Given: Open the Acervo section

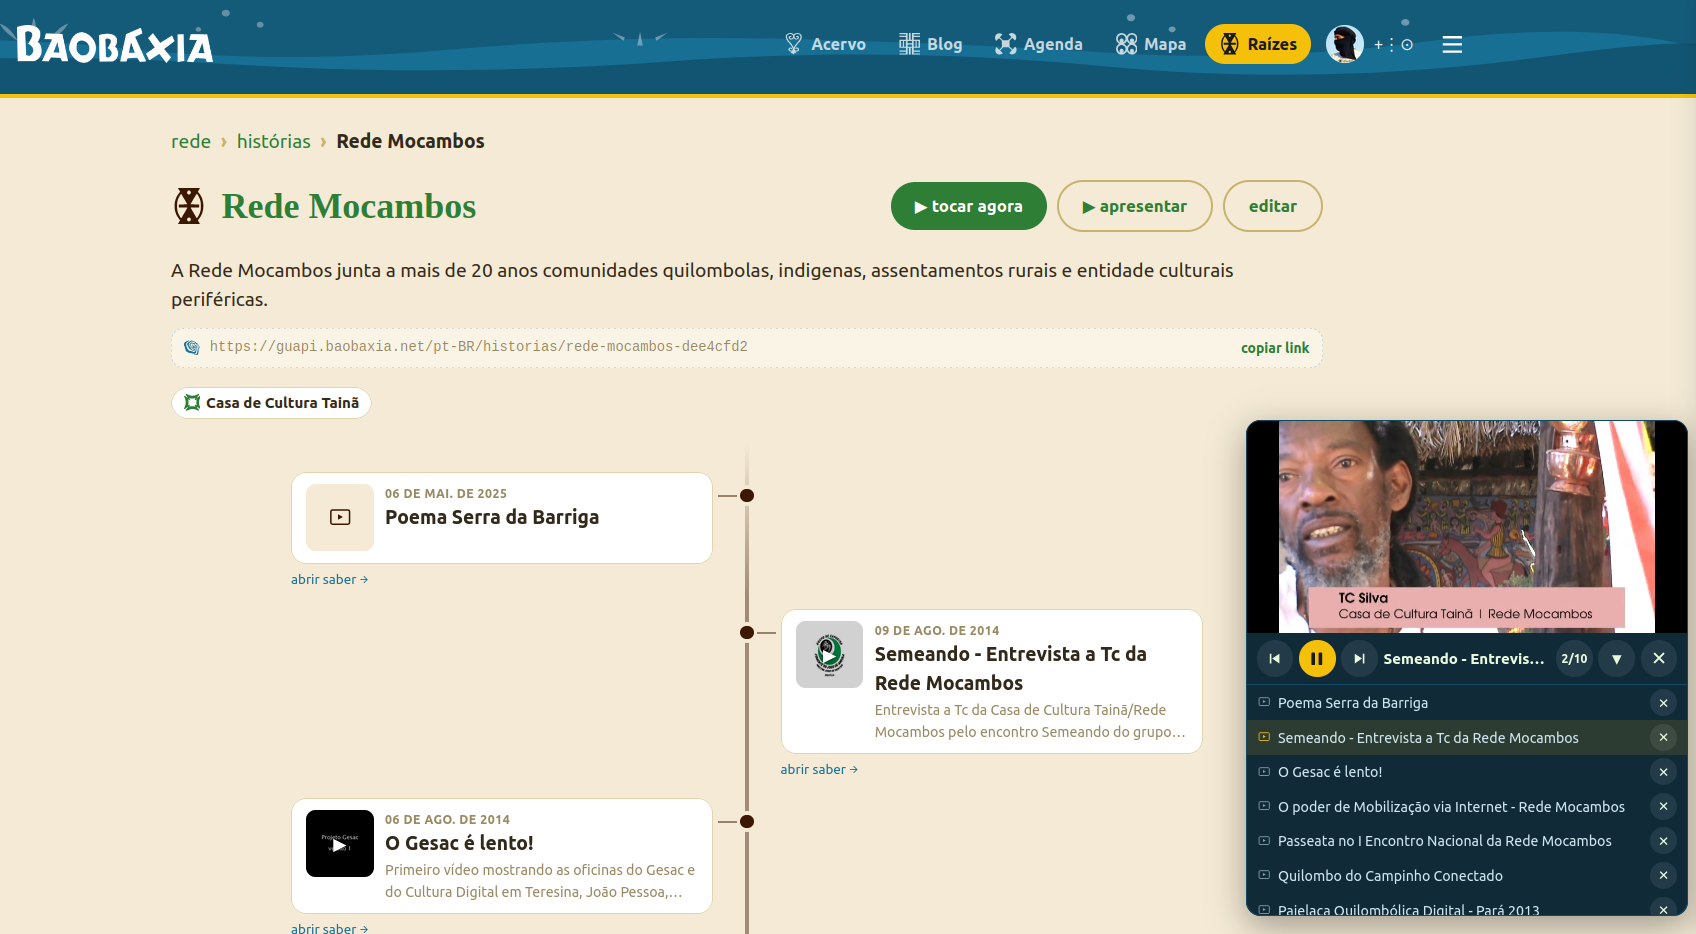Looking at the screenshot, I should click(826, 44).
